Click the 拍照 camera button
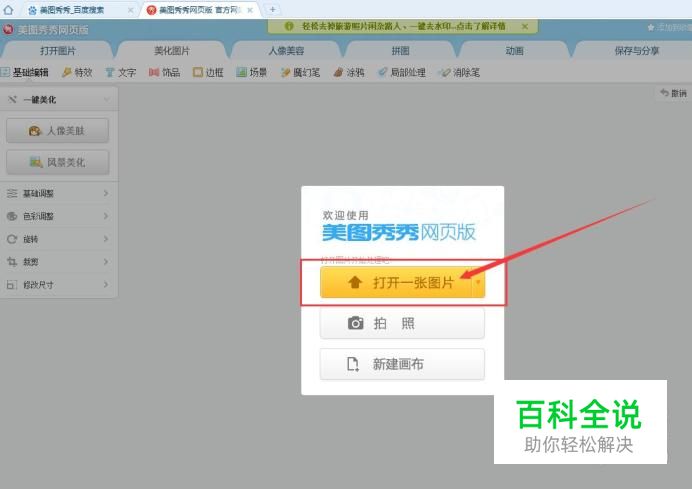Screen dimensions: 692x489 (x=402, y=323)
